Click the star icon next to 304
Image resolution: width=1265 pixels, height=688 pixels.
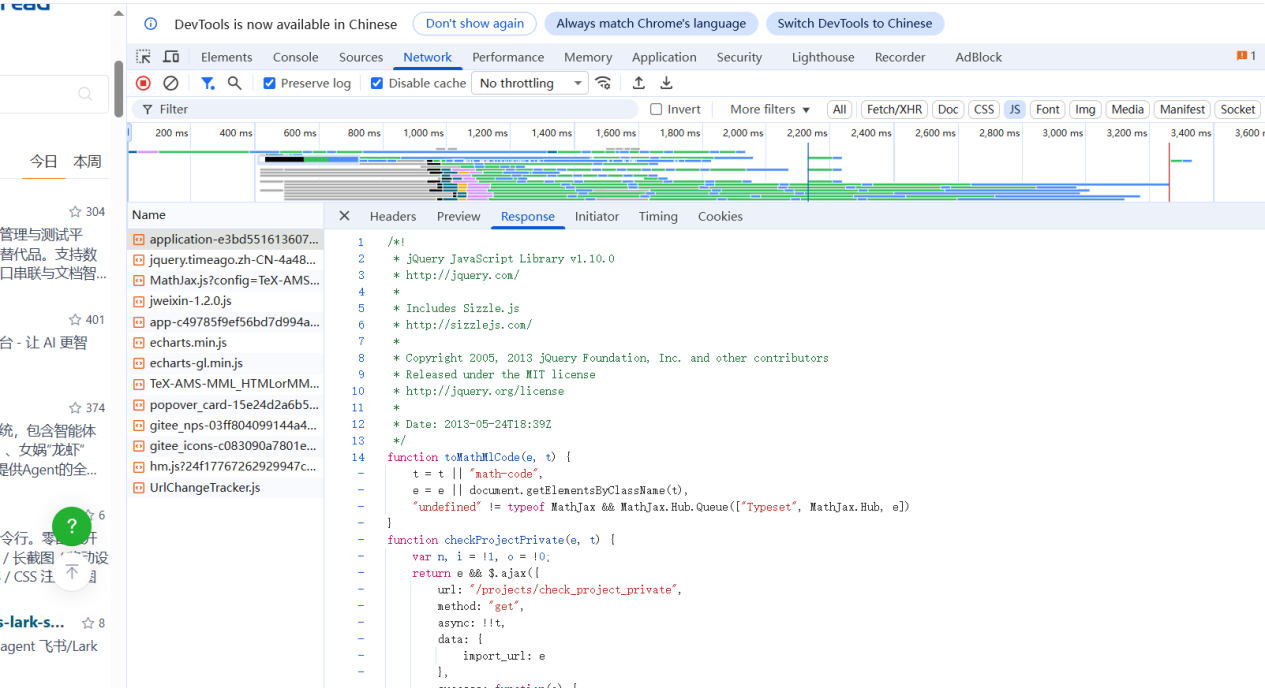[75, 212]
